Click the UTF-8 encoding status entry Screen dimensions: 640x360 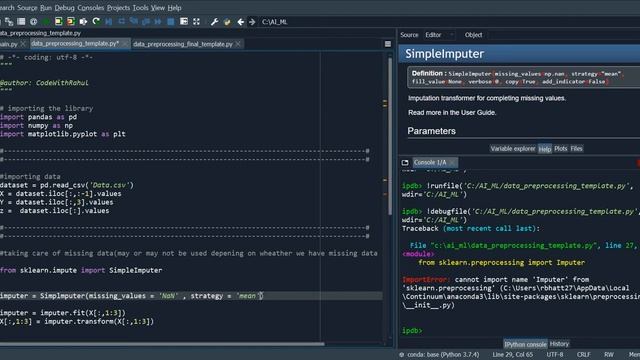point(555,355)
